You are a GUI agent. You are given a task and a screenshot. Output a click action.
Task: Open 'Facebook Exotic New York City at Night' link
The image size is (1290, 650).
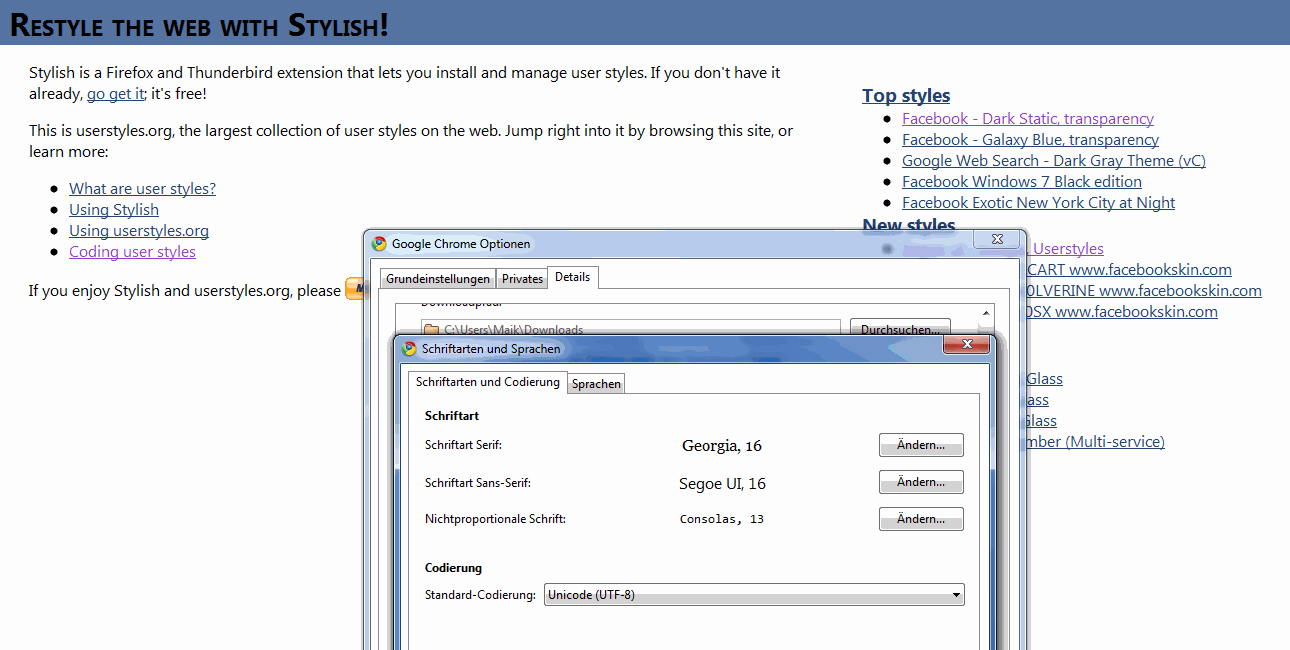point(1038,202)
